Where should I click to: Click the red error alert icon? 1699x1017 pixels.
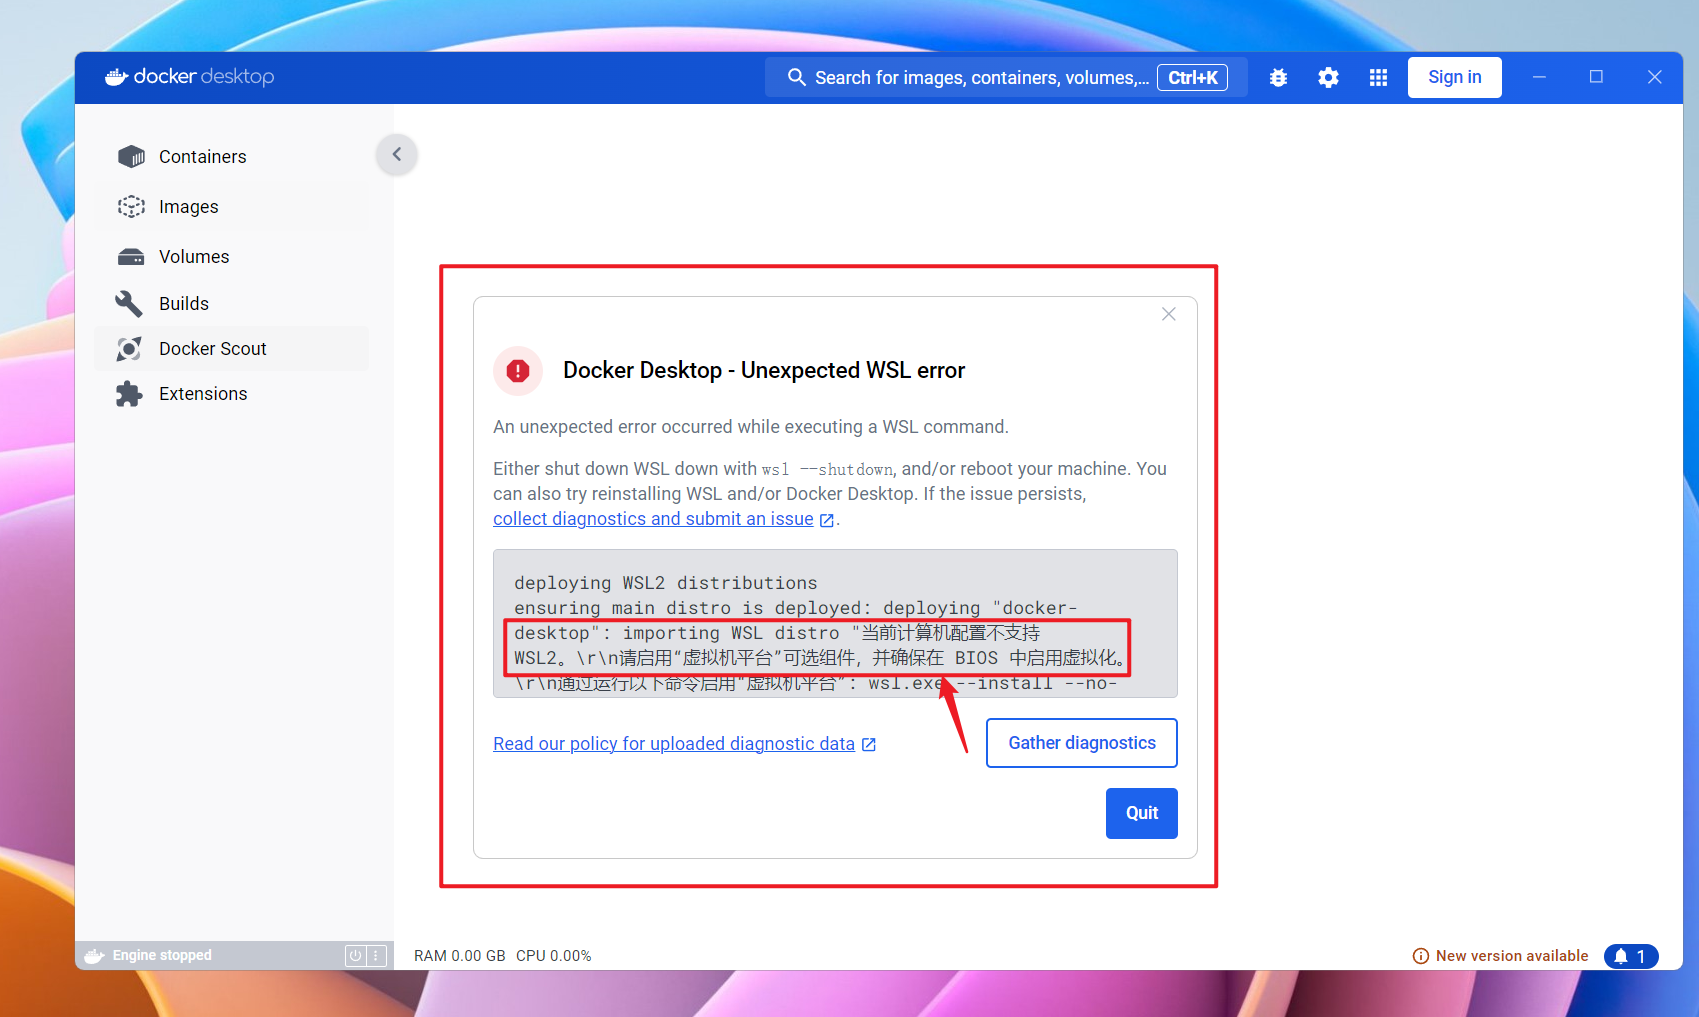coord(518,371)
